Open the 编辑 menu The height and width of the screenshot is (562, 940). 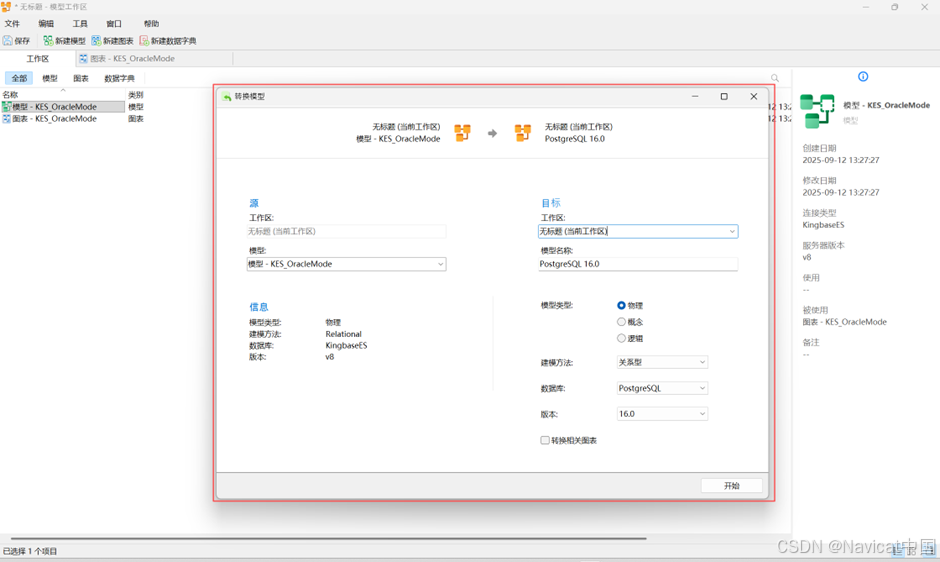point(46,24)
